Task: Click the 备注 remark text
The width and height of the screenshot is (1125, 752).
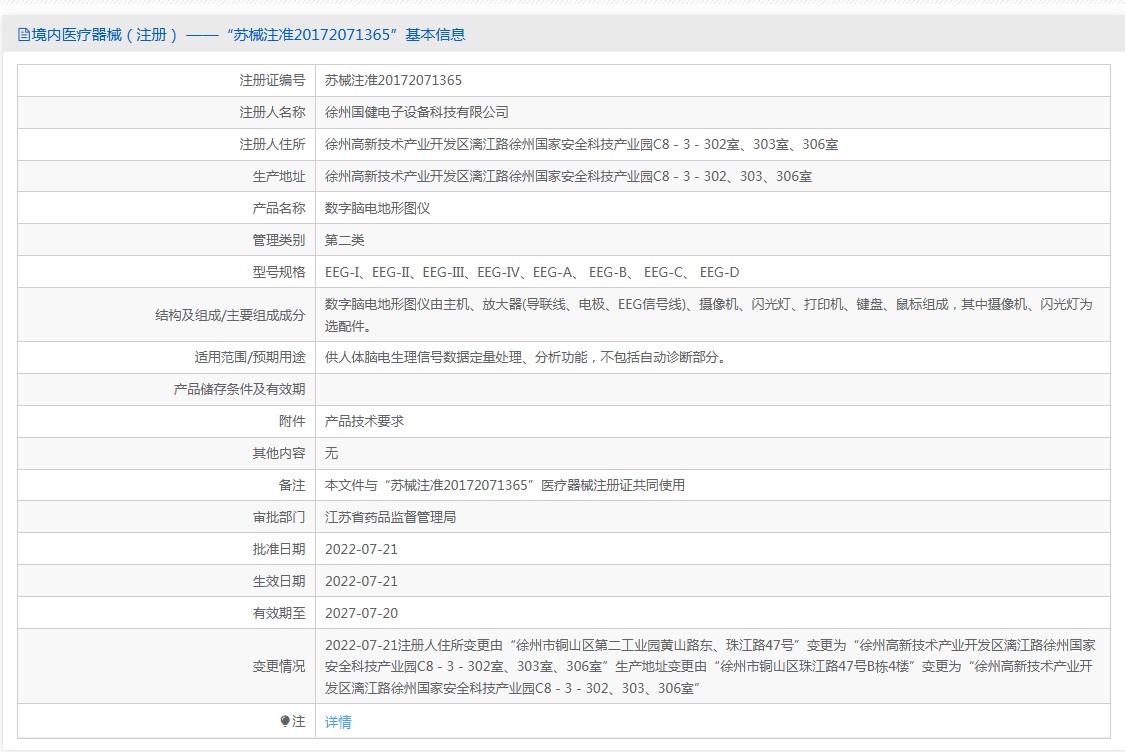Action: (505, 485)
